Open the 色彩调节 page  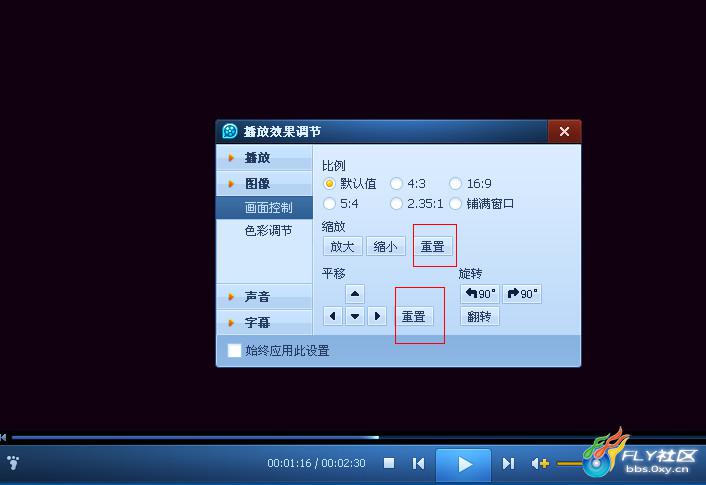coord(268,231)
